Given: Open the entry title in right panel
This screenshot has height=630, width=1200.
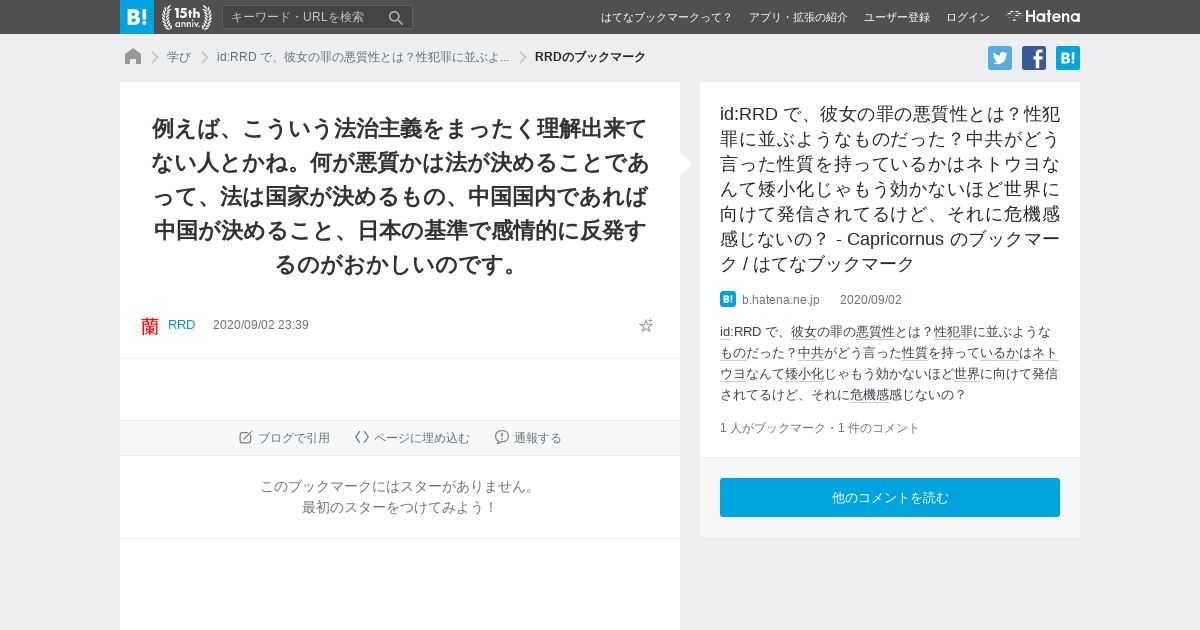Looking at the screenshot, I should [890, 189].
